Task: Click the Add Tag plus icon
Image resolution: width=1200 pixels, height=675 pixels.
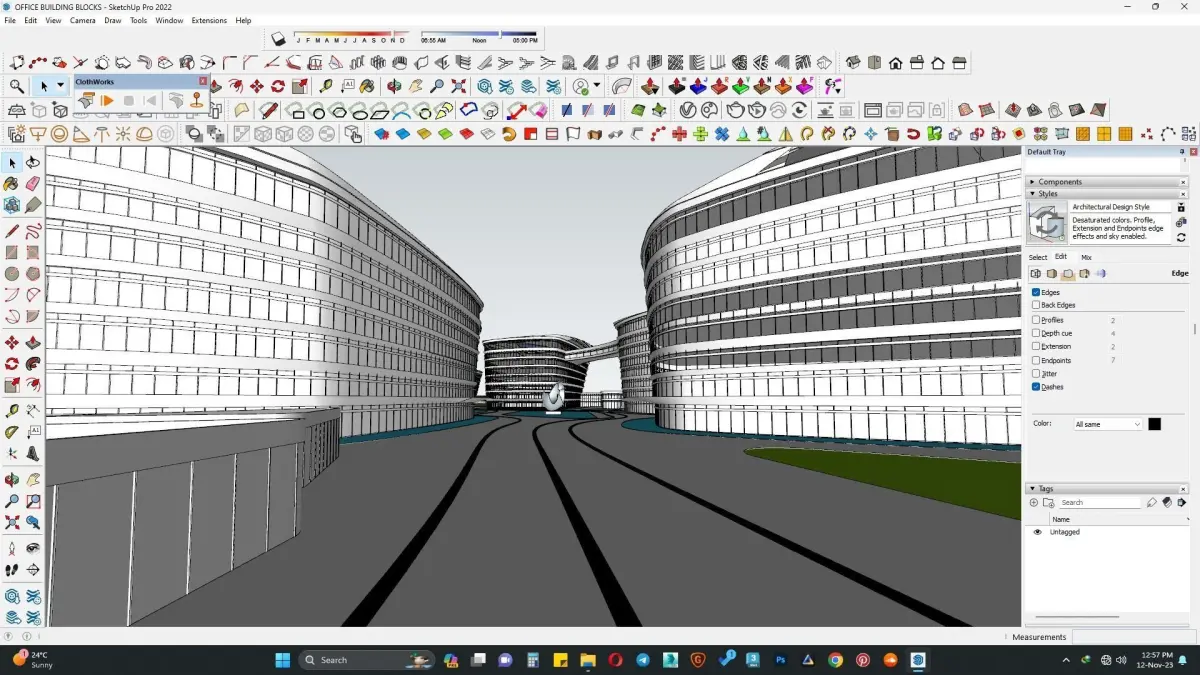Action: click(x=1034, y=502)
